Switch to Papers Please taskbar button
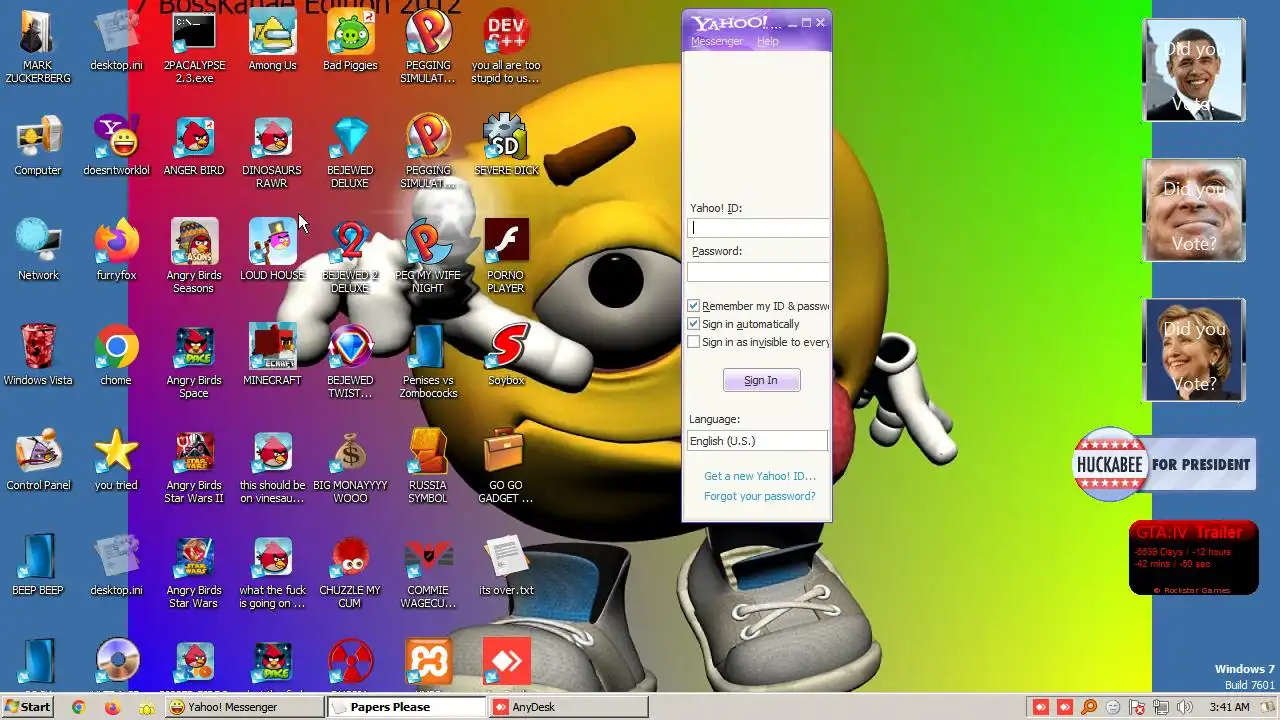Image resolution: width=1280 pixels, height=720 pixels. point(406,707)
